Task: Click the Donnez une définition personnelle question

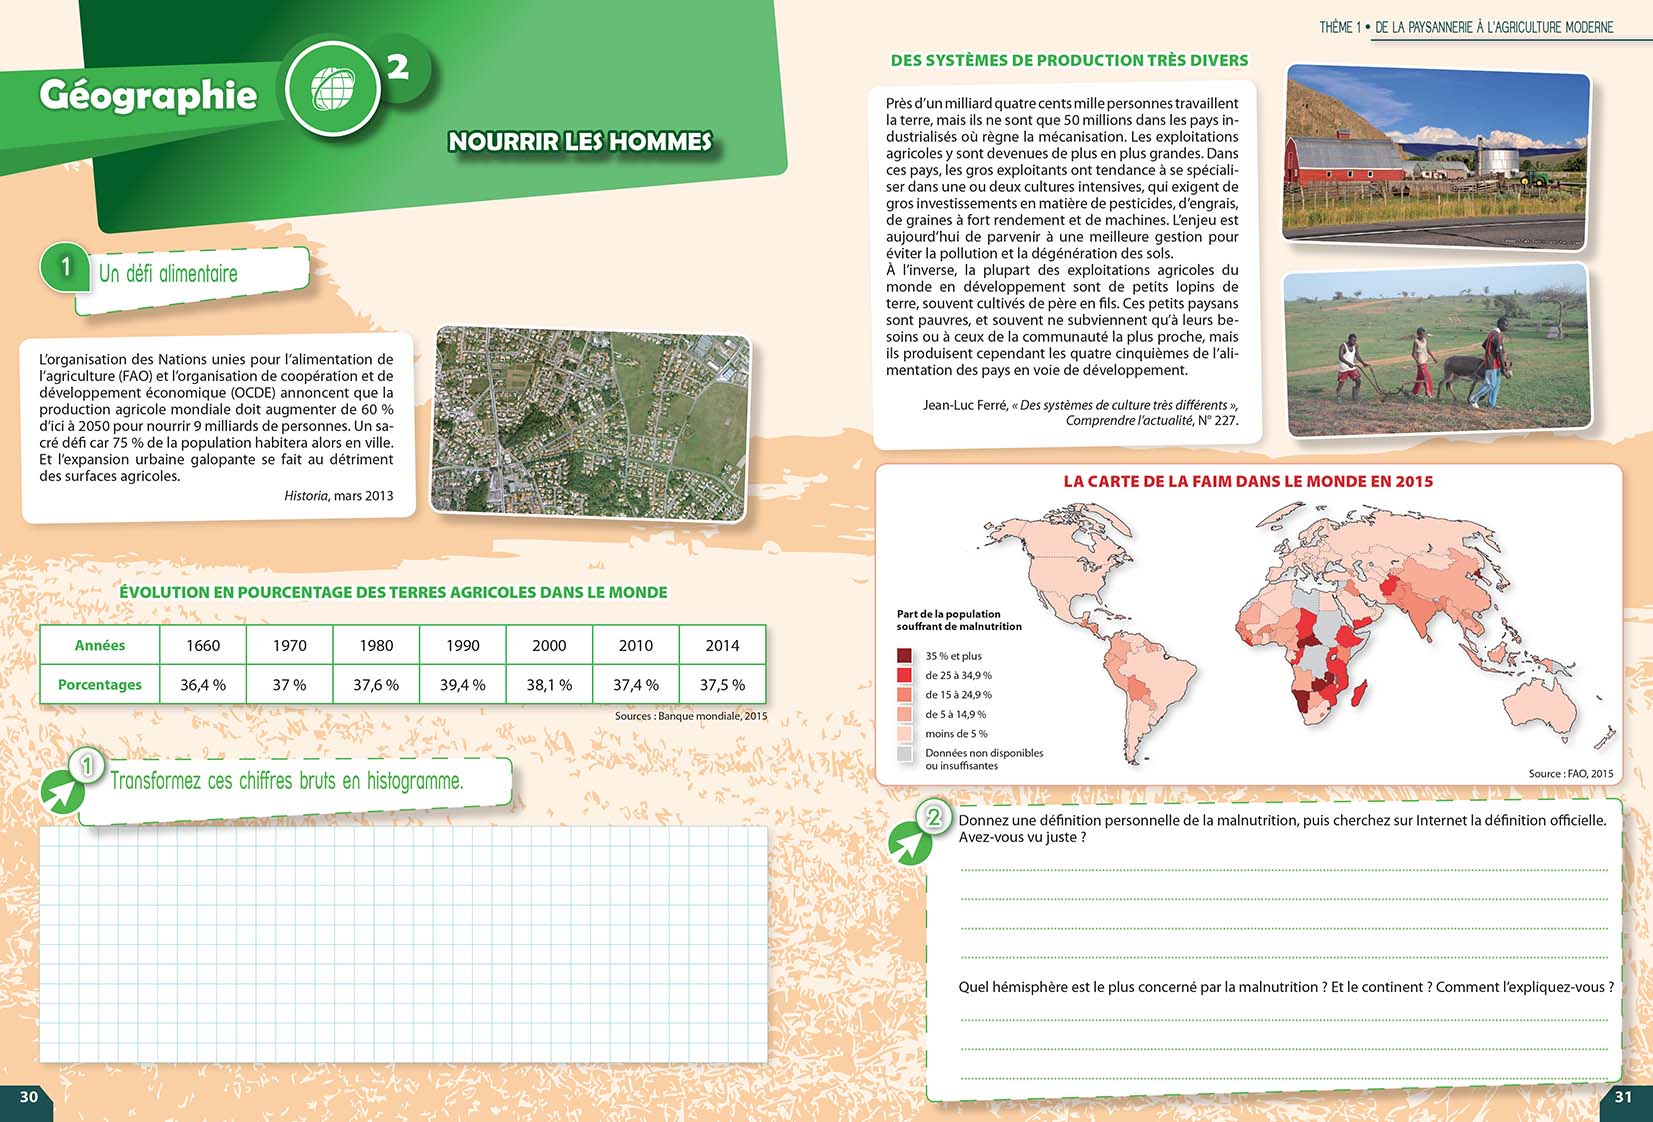Action: coord(1283,828)
